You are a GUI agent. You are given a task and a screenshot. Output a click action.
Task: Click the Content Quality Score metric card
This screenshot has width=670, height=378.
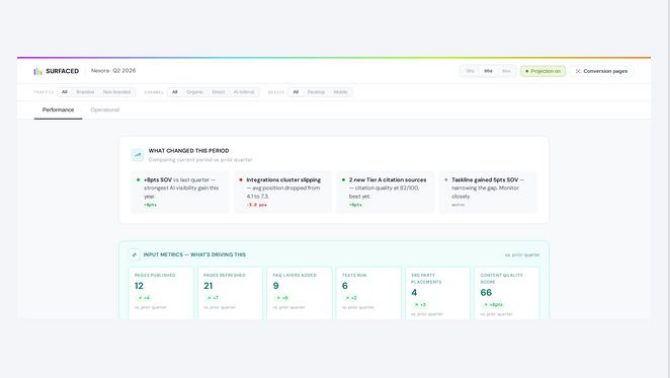point(507,293)
